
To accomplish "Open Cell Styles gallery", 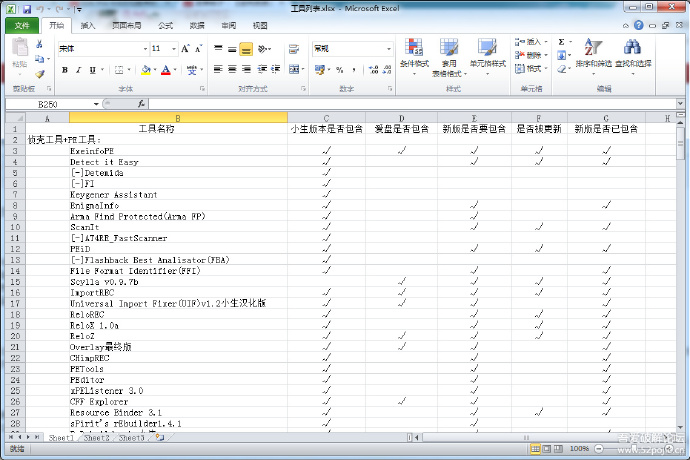I will [x=488, y=56].
